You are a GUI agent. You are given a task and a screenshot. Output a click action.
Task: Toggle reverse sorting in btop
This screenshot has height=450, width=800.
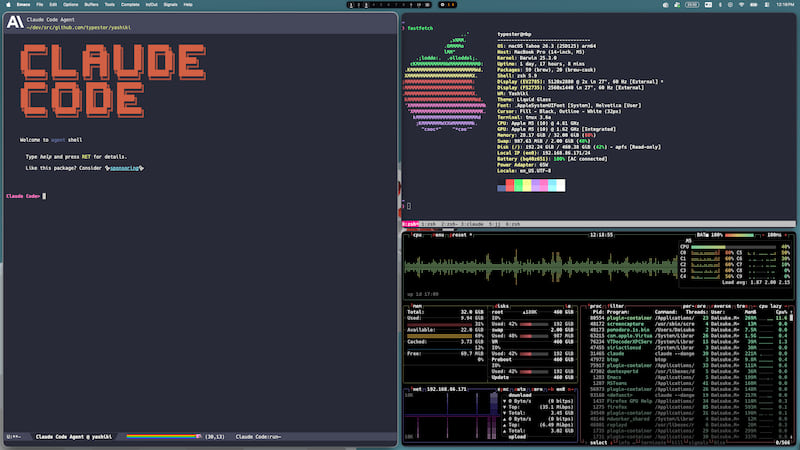pyautogui.click(x=722, y=306)
